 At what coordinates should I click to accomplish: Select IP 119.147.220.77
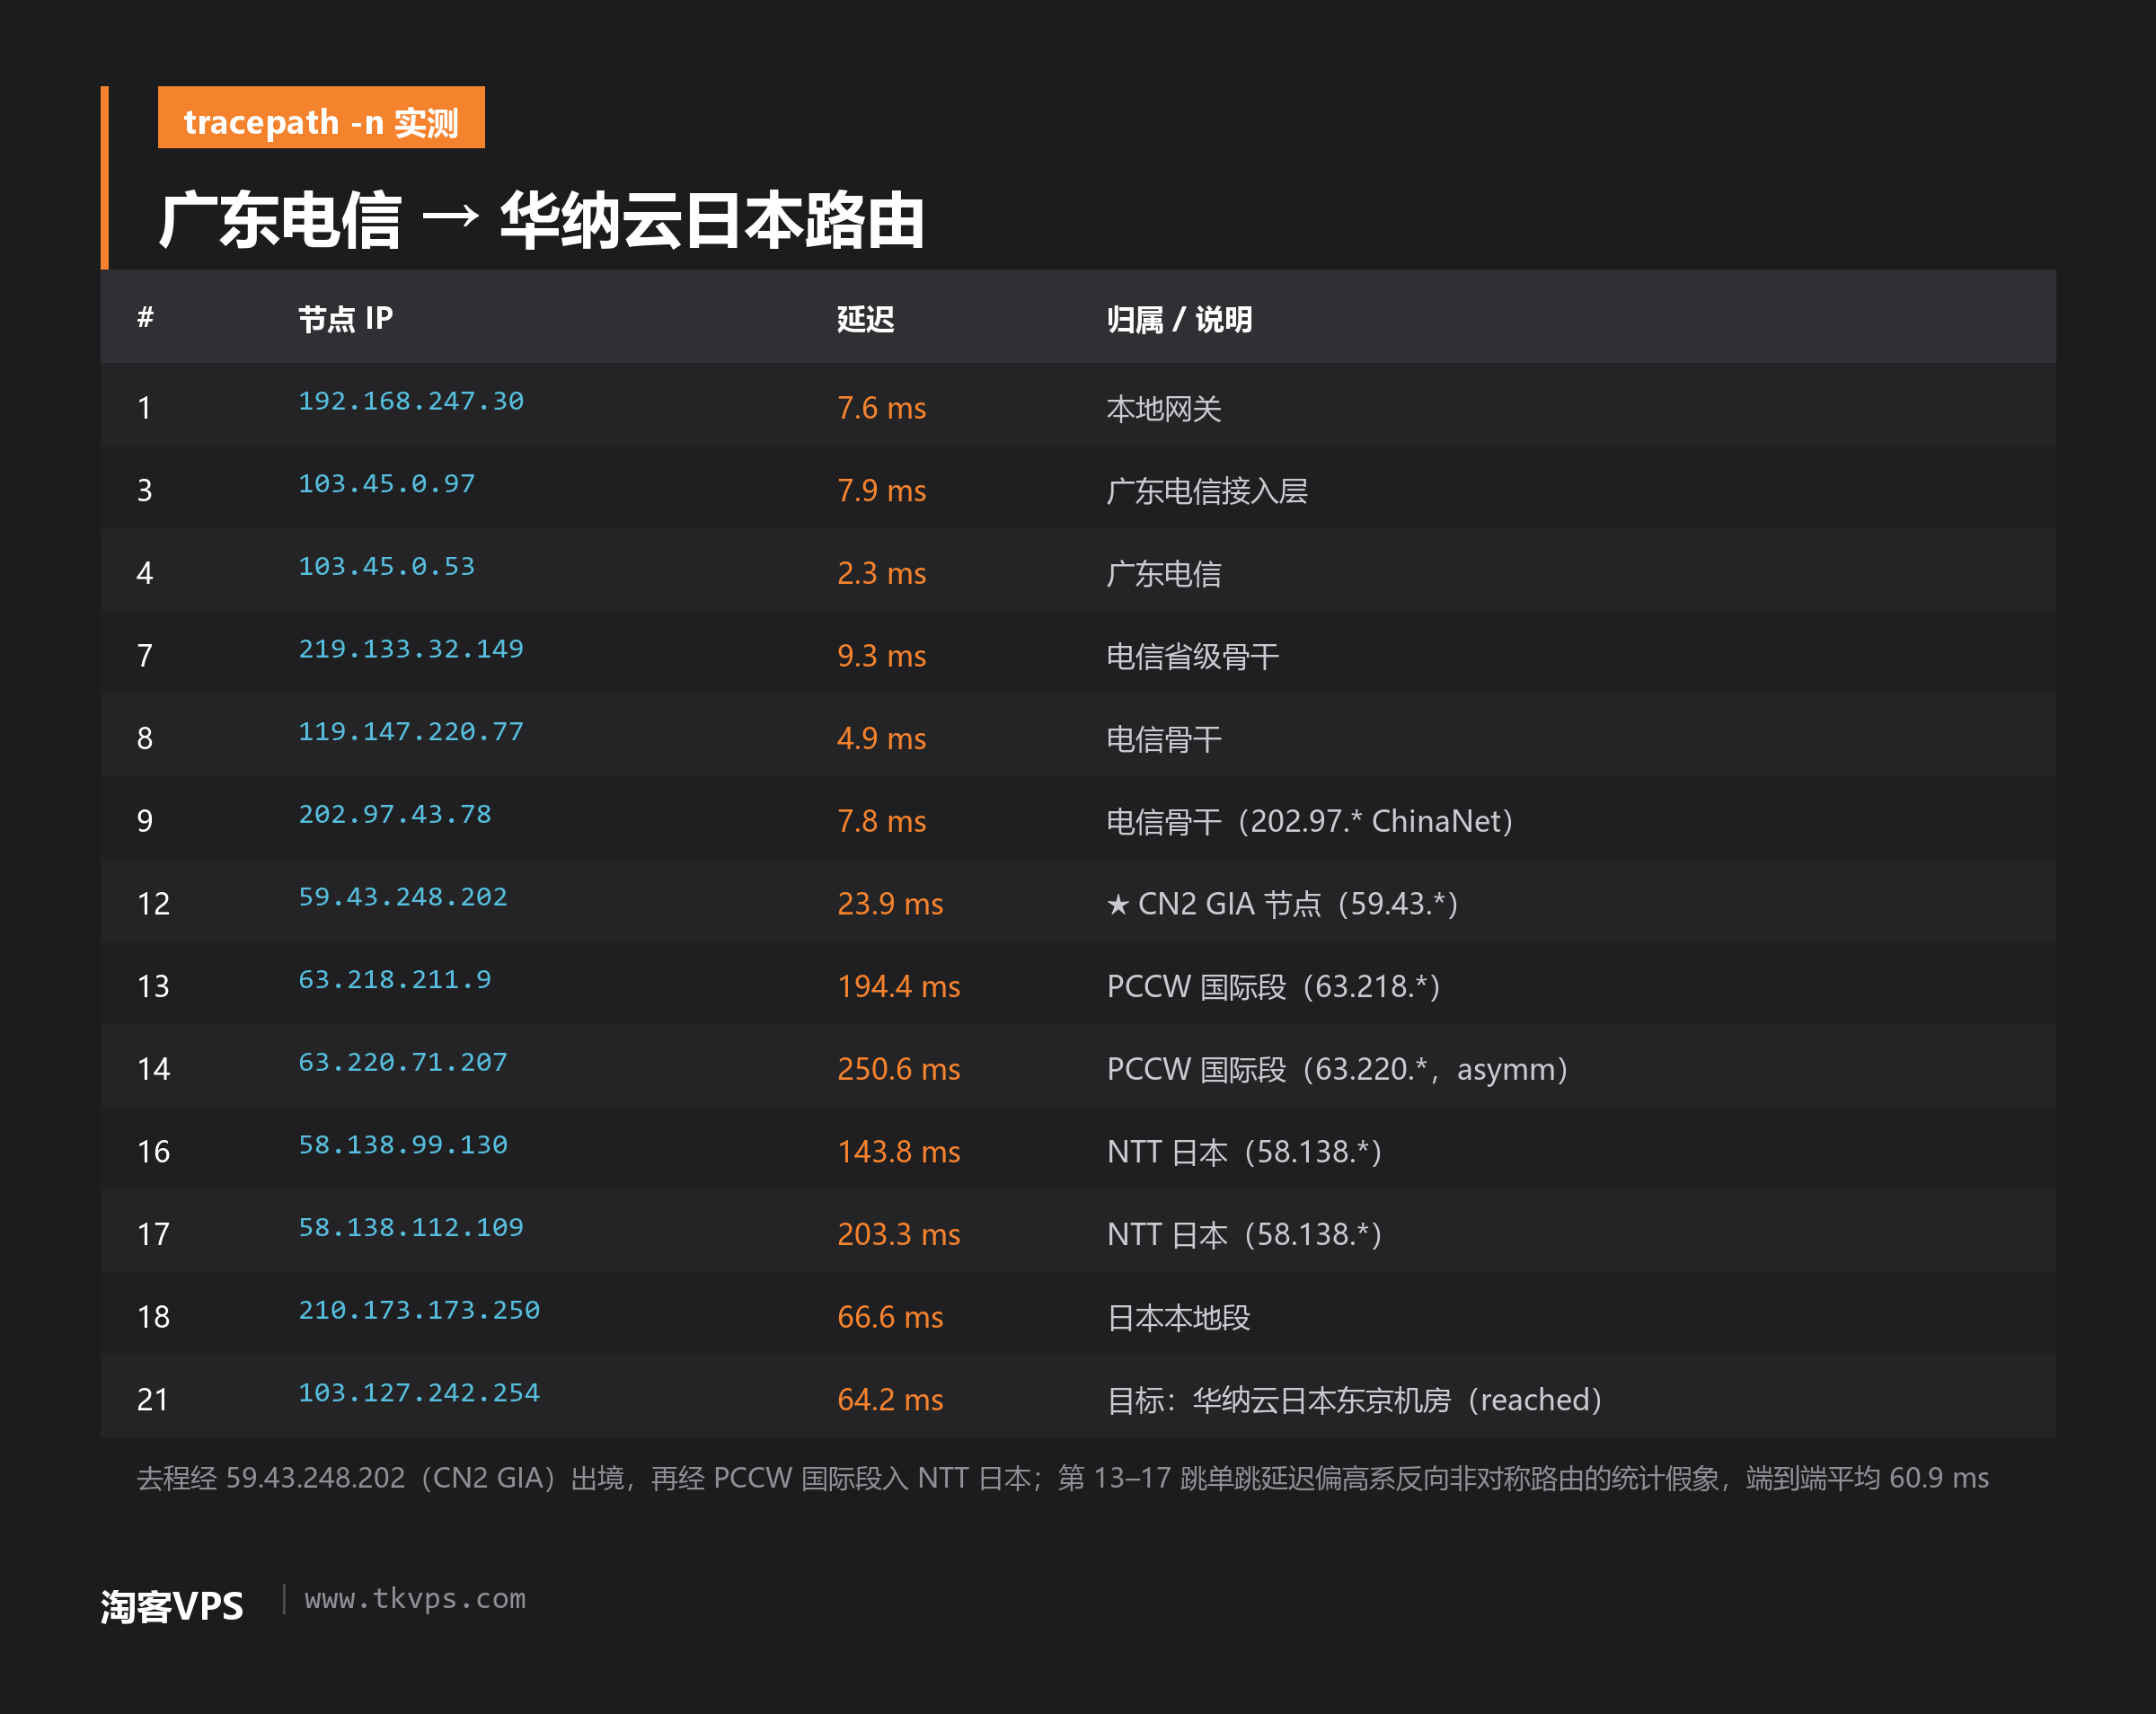[411, 732]
